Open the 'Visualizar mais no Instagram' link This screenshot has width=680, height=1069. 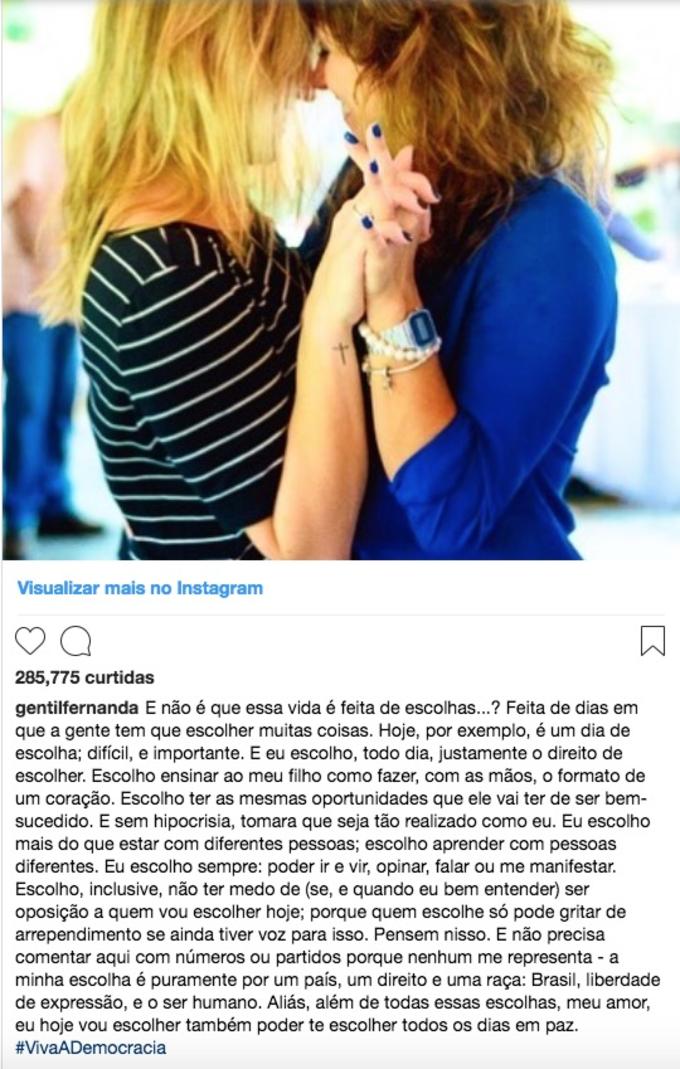pyautogui.click(x=140, y=588)
